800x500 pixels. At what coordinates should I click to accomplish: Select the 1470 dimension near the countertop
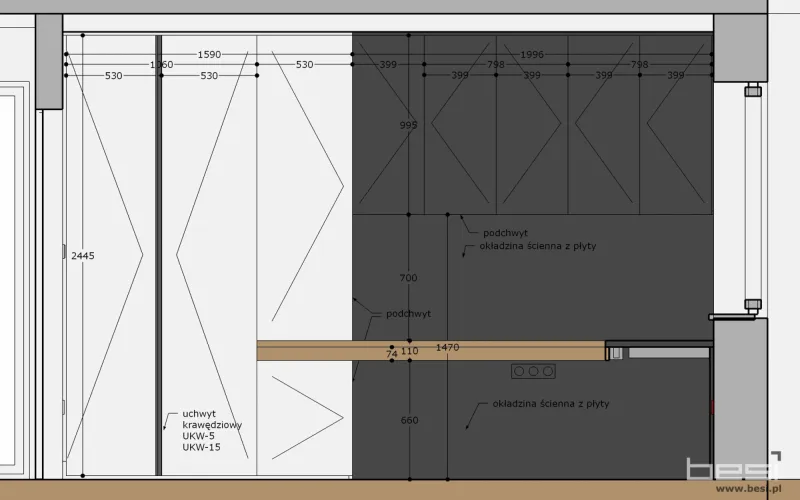click(x=447, y=347)
